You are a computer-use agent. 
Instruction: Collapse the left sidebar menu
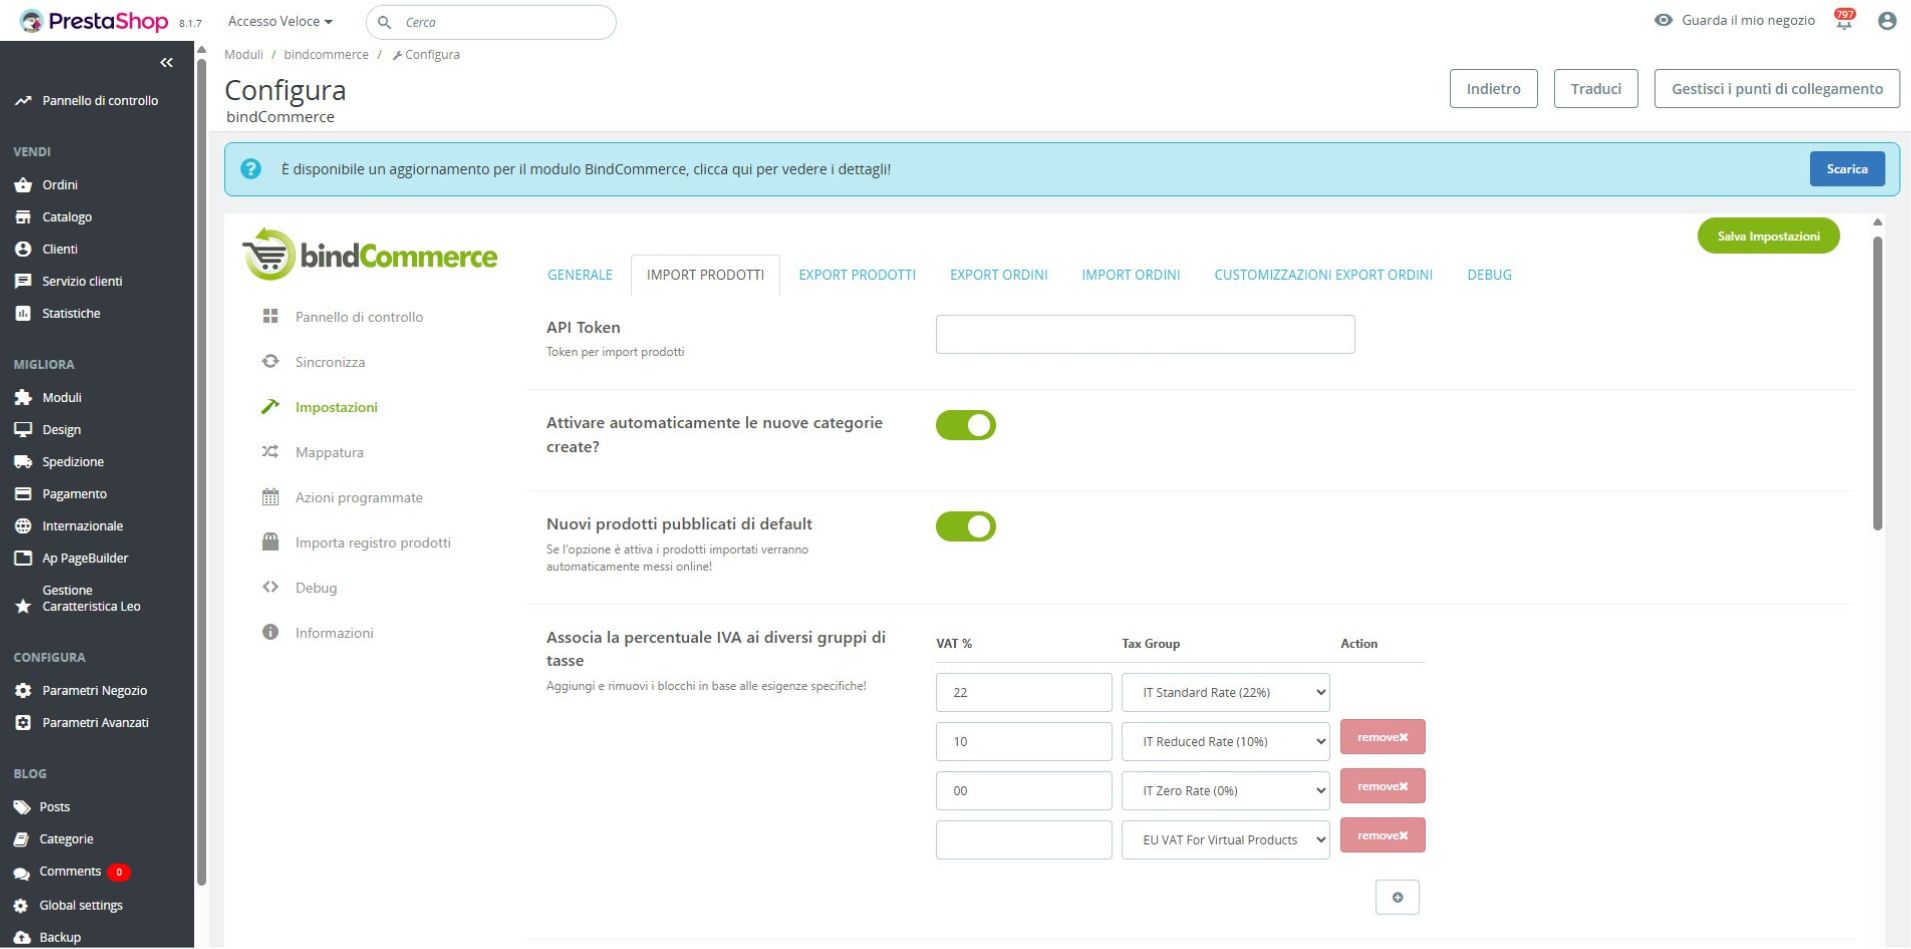[166, 63]
